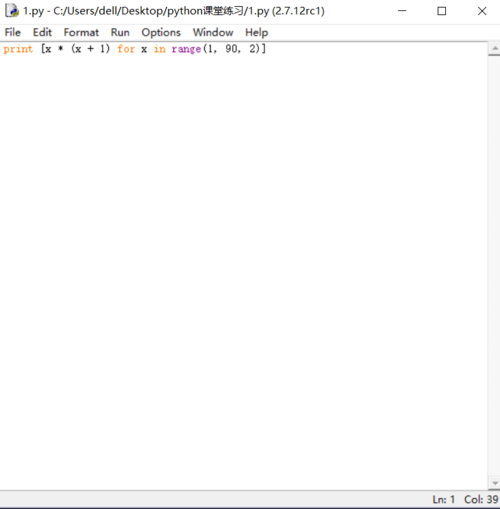The image size is (500, 509).
Task: Click the number 90 in the code
Action: (231, 49)
